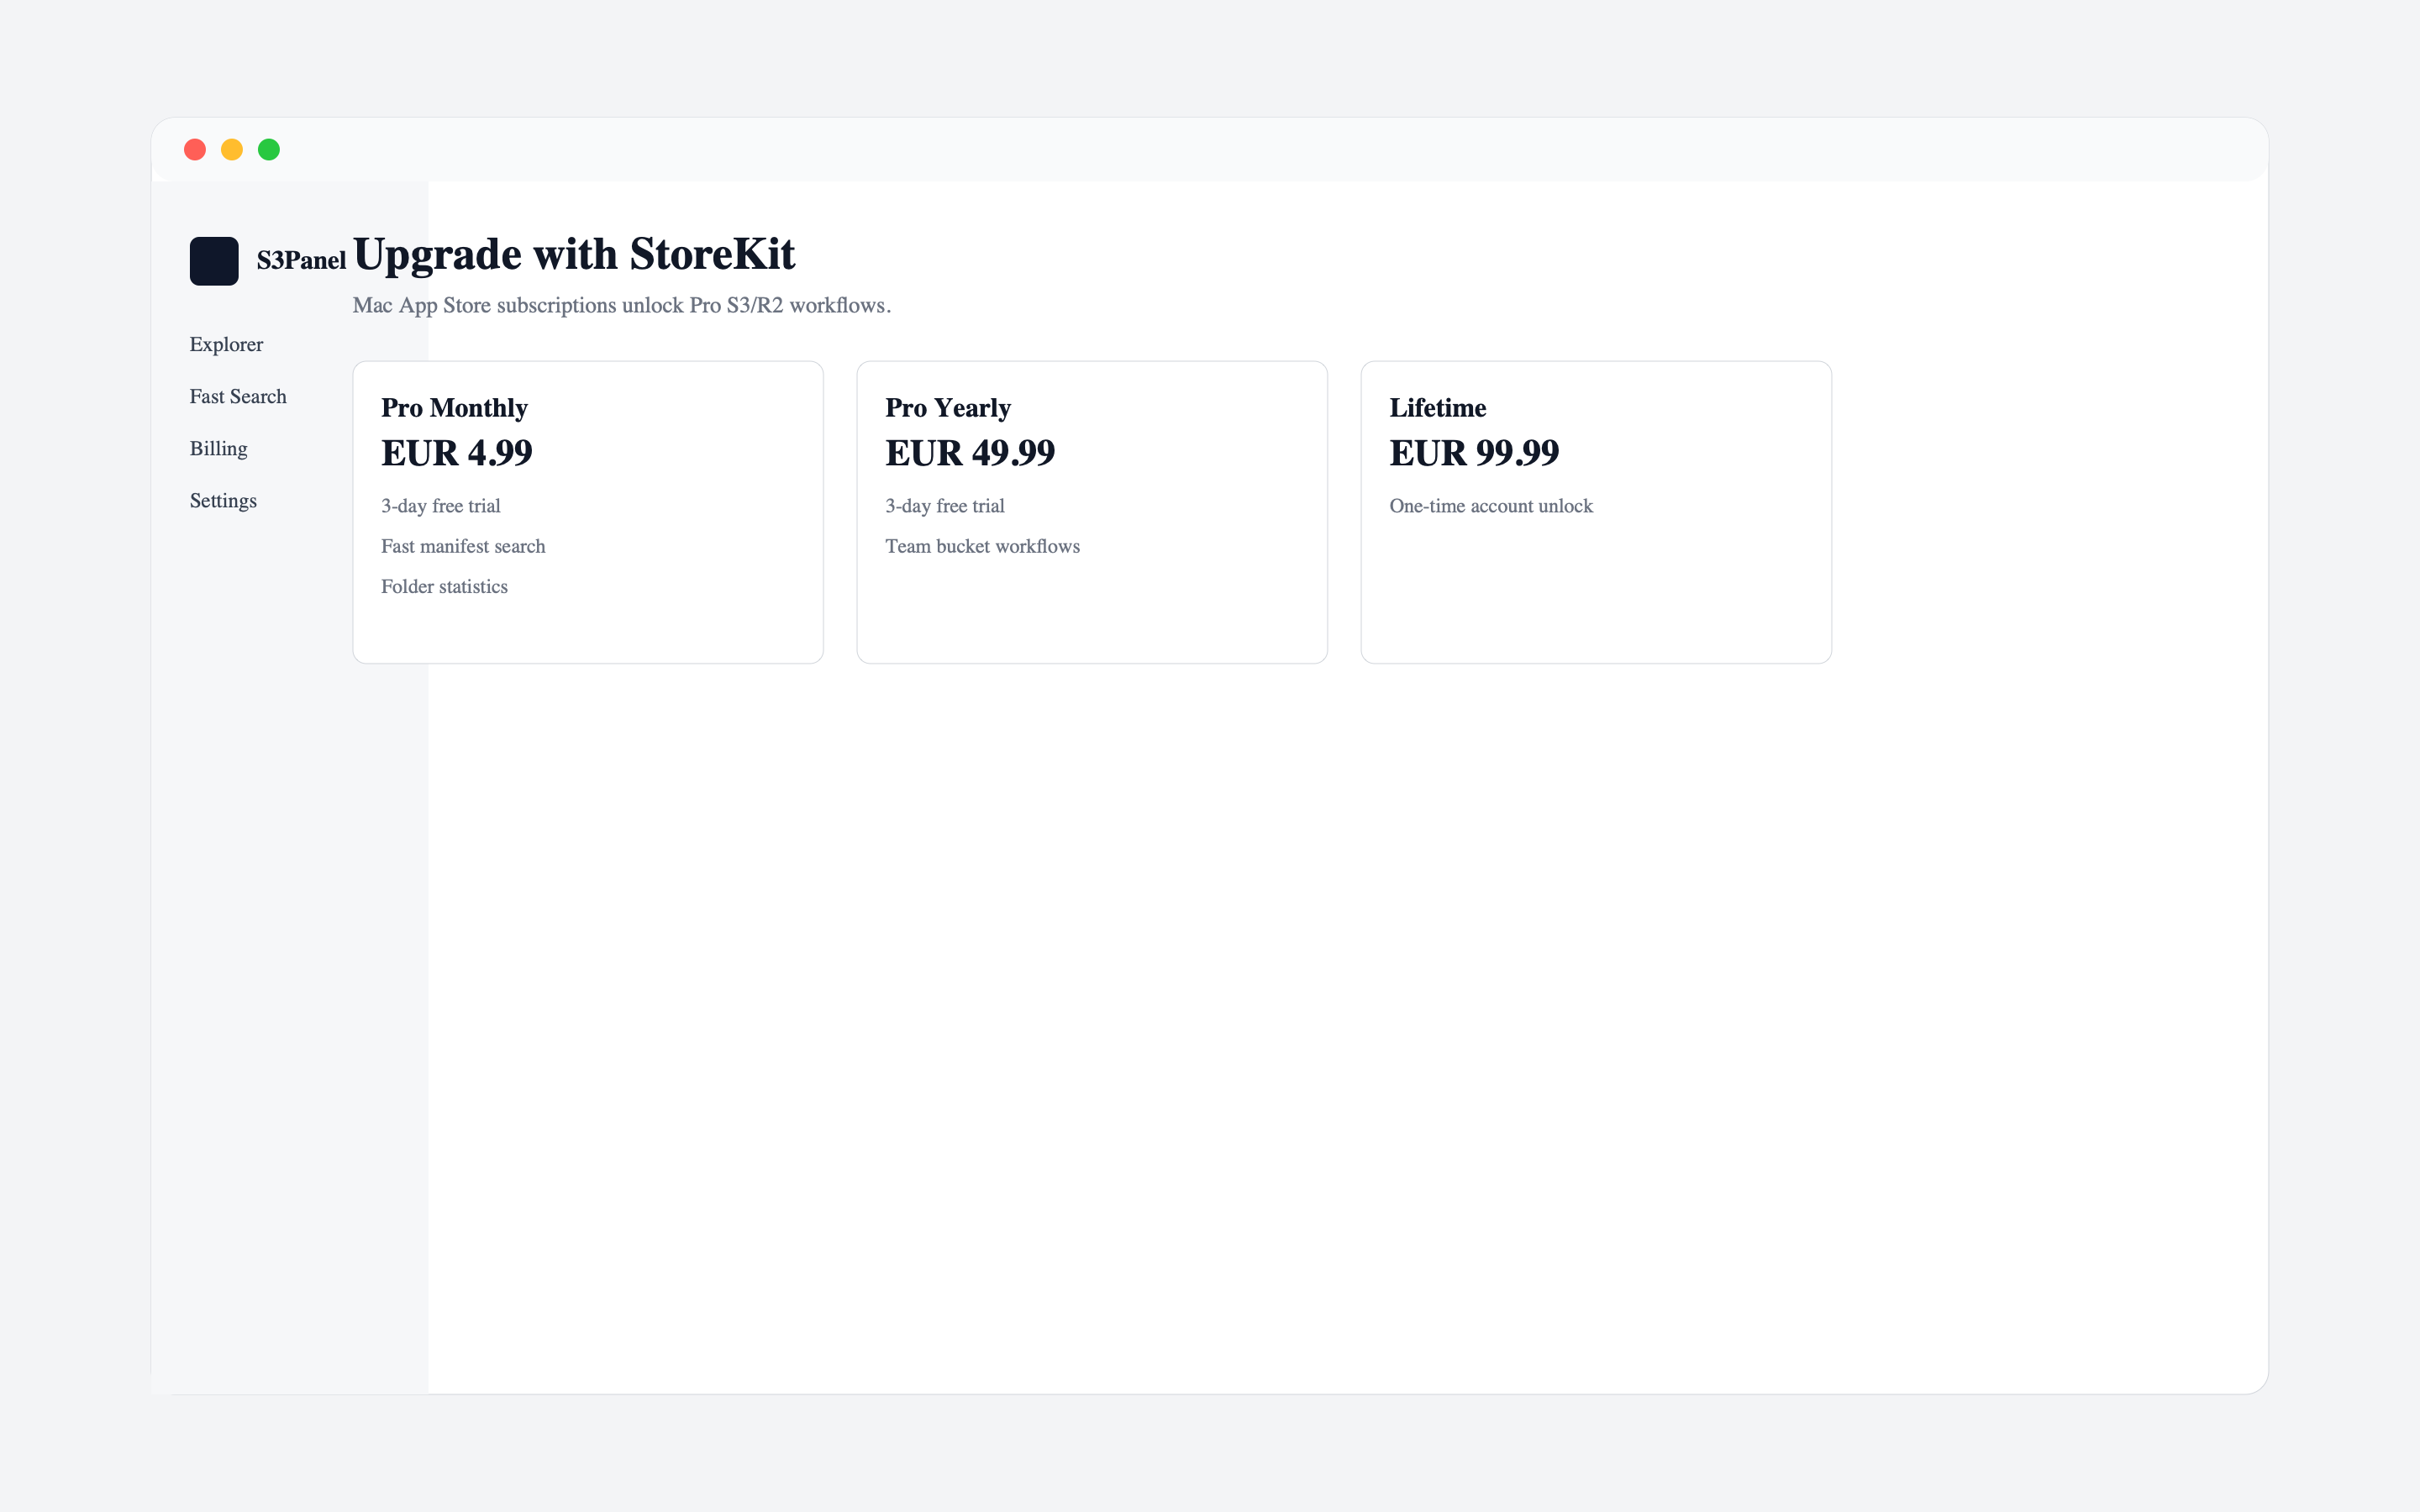Viewport: 2420px width, 1512px height.
Task: Minimize window using yellow button
Action: (x=232, y=150)
